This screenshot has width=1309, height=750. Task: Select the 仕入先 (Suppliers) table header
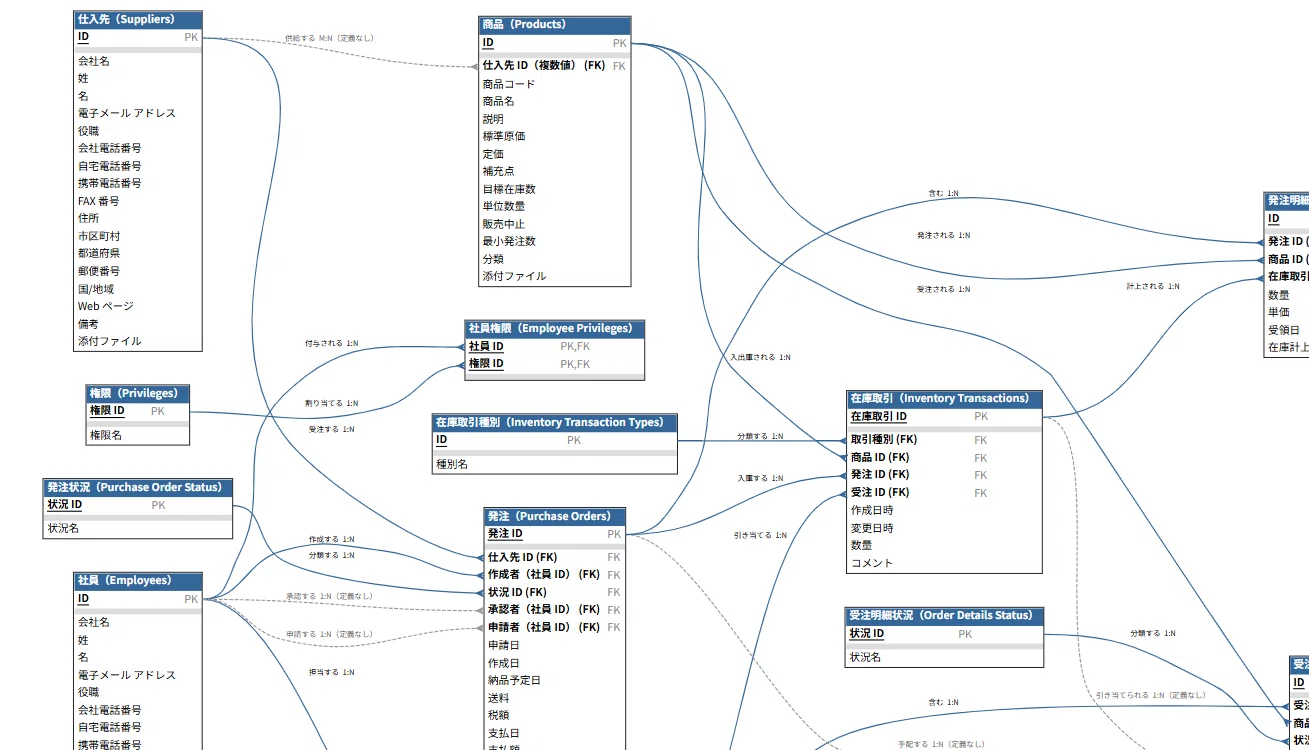[138, 19]
